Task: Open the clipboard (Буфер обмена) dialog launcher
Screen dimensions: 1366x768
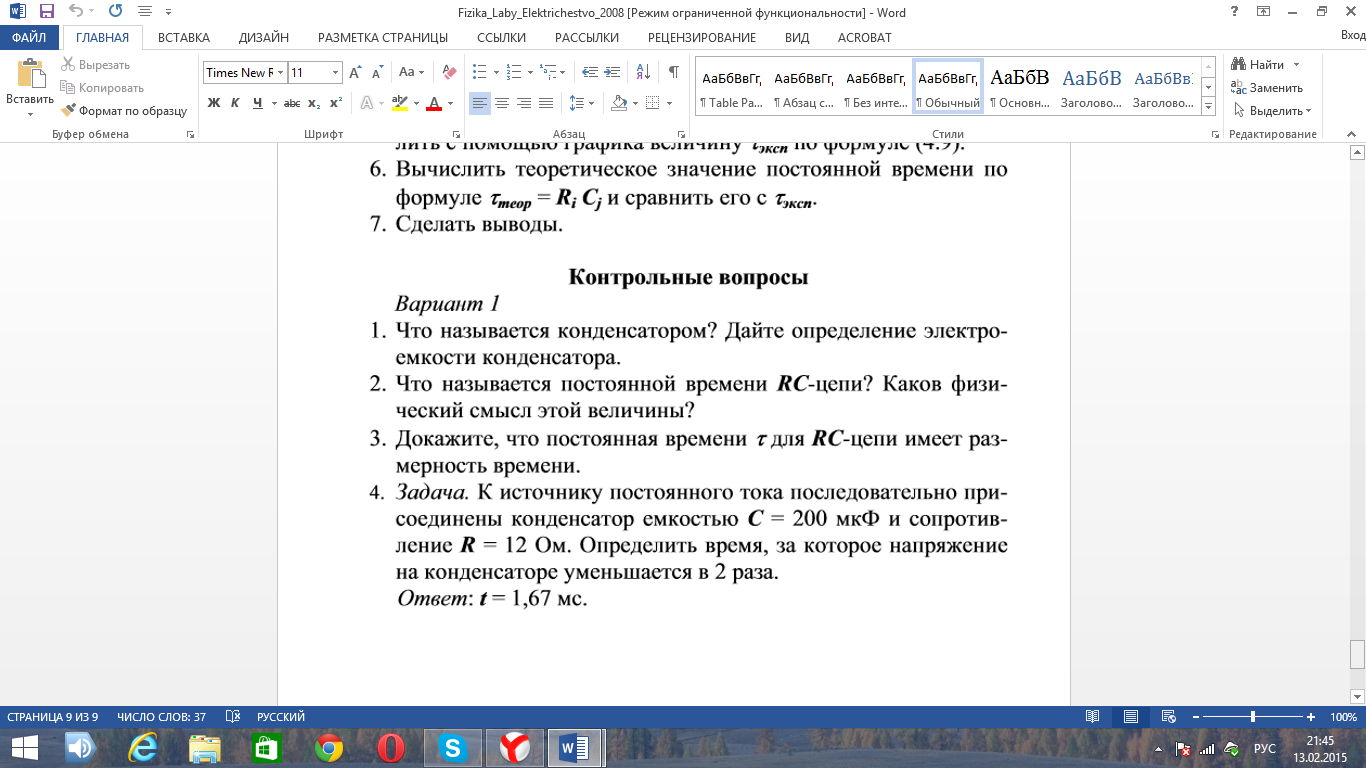Action: 190,134
